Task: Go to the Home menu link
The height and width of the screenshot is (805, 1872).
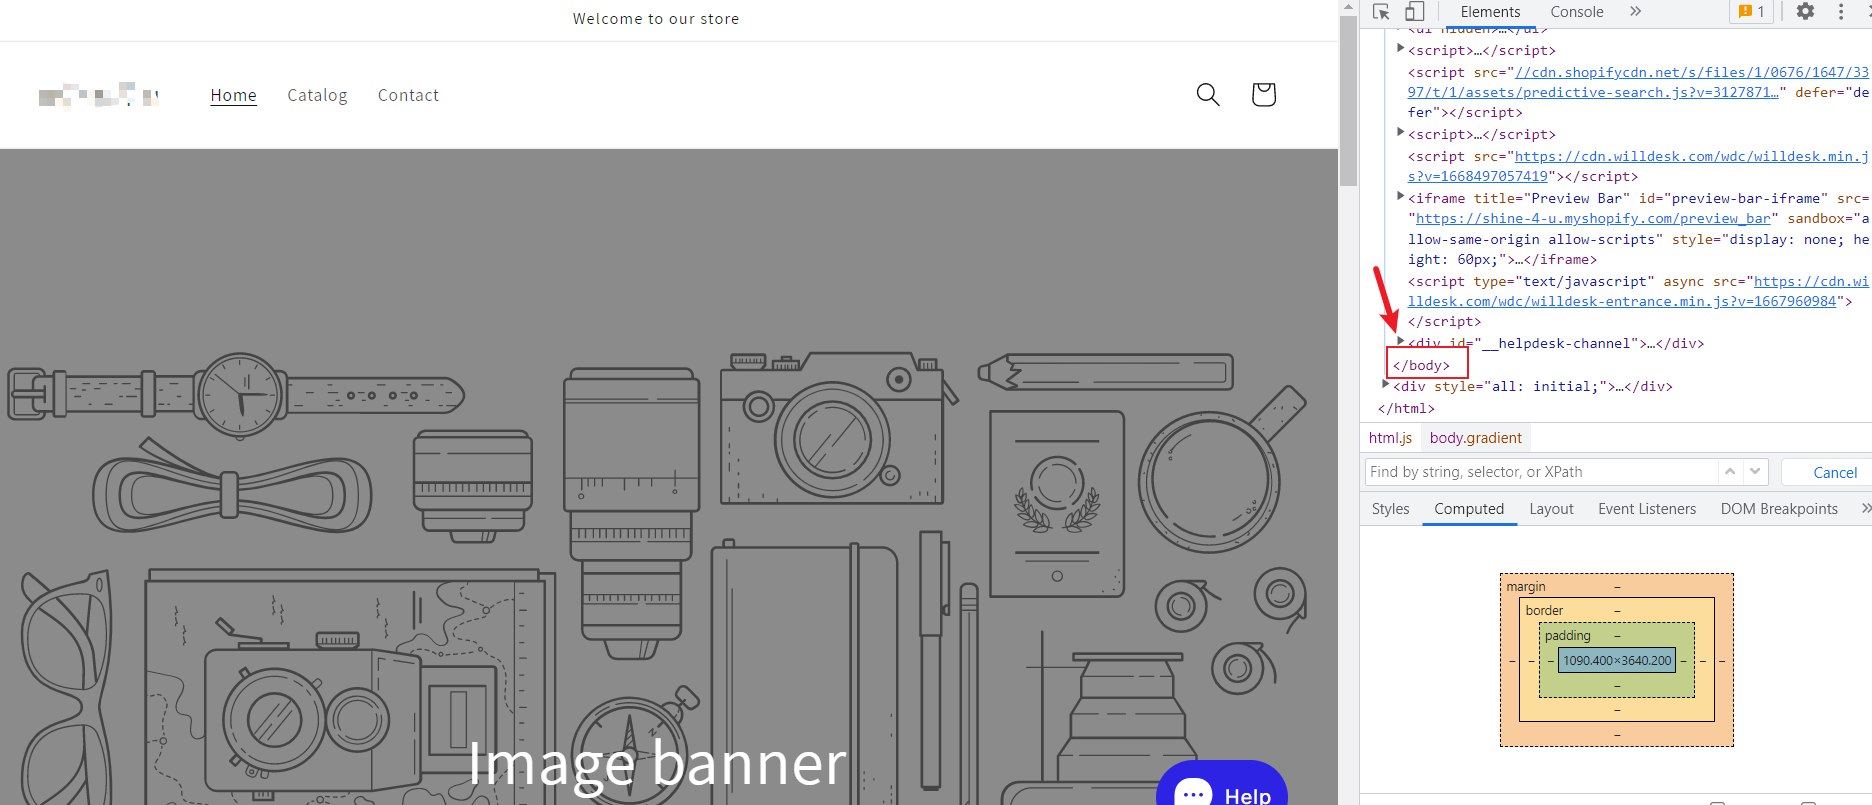Action: point(233,95)
